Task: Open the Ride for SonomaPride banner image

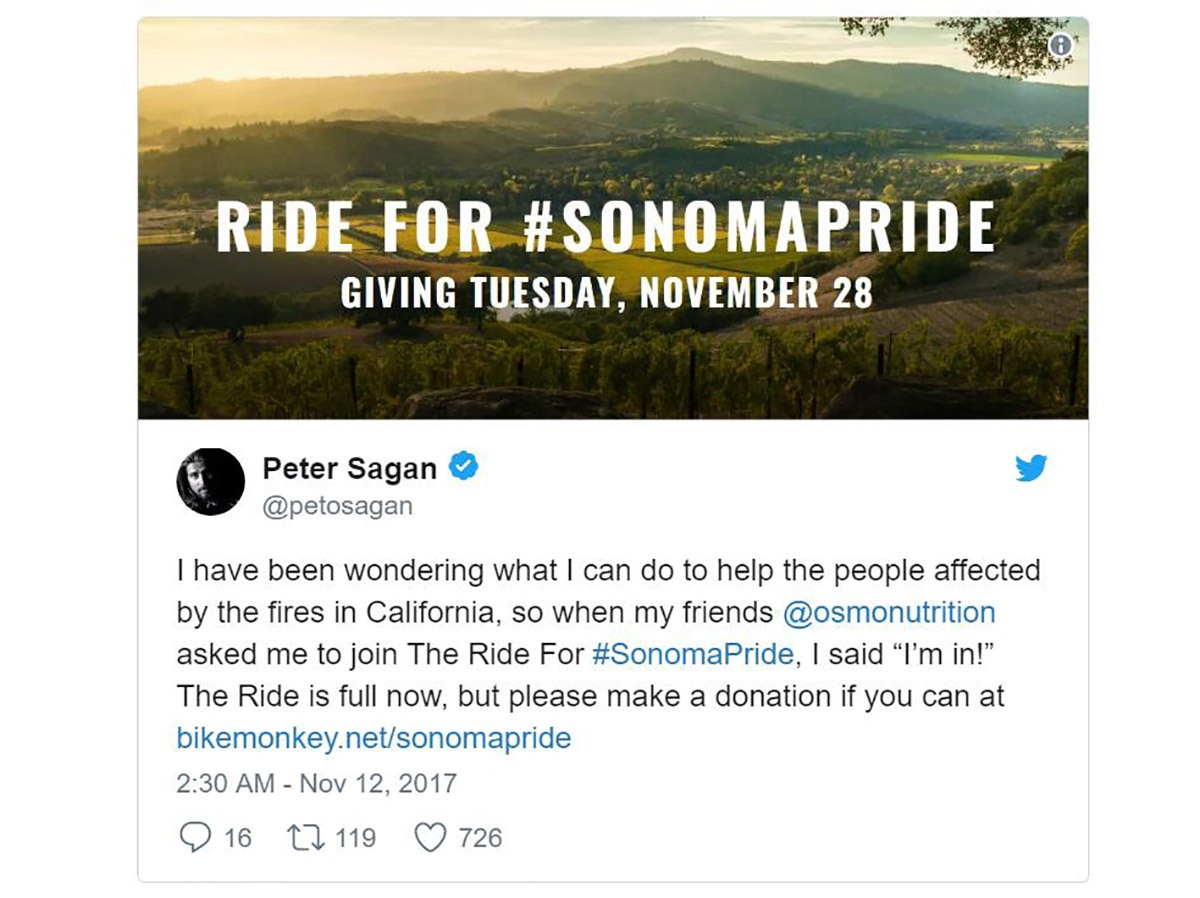Action: coord(613,218)
